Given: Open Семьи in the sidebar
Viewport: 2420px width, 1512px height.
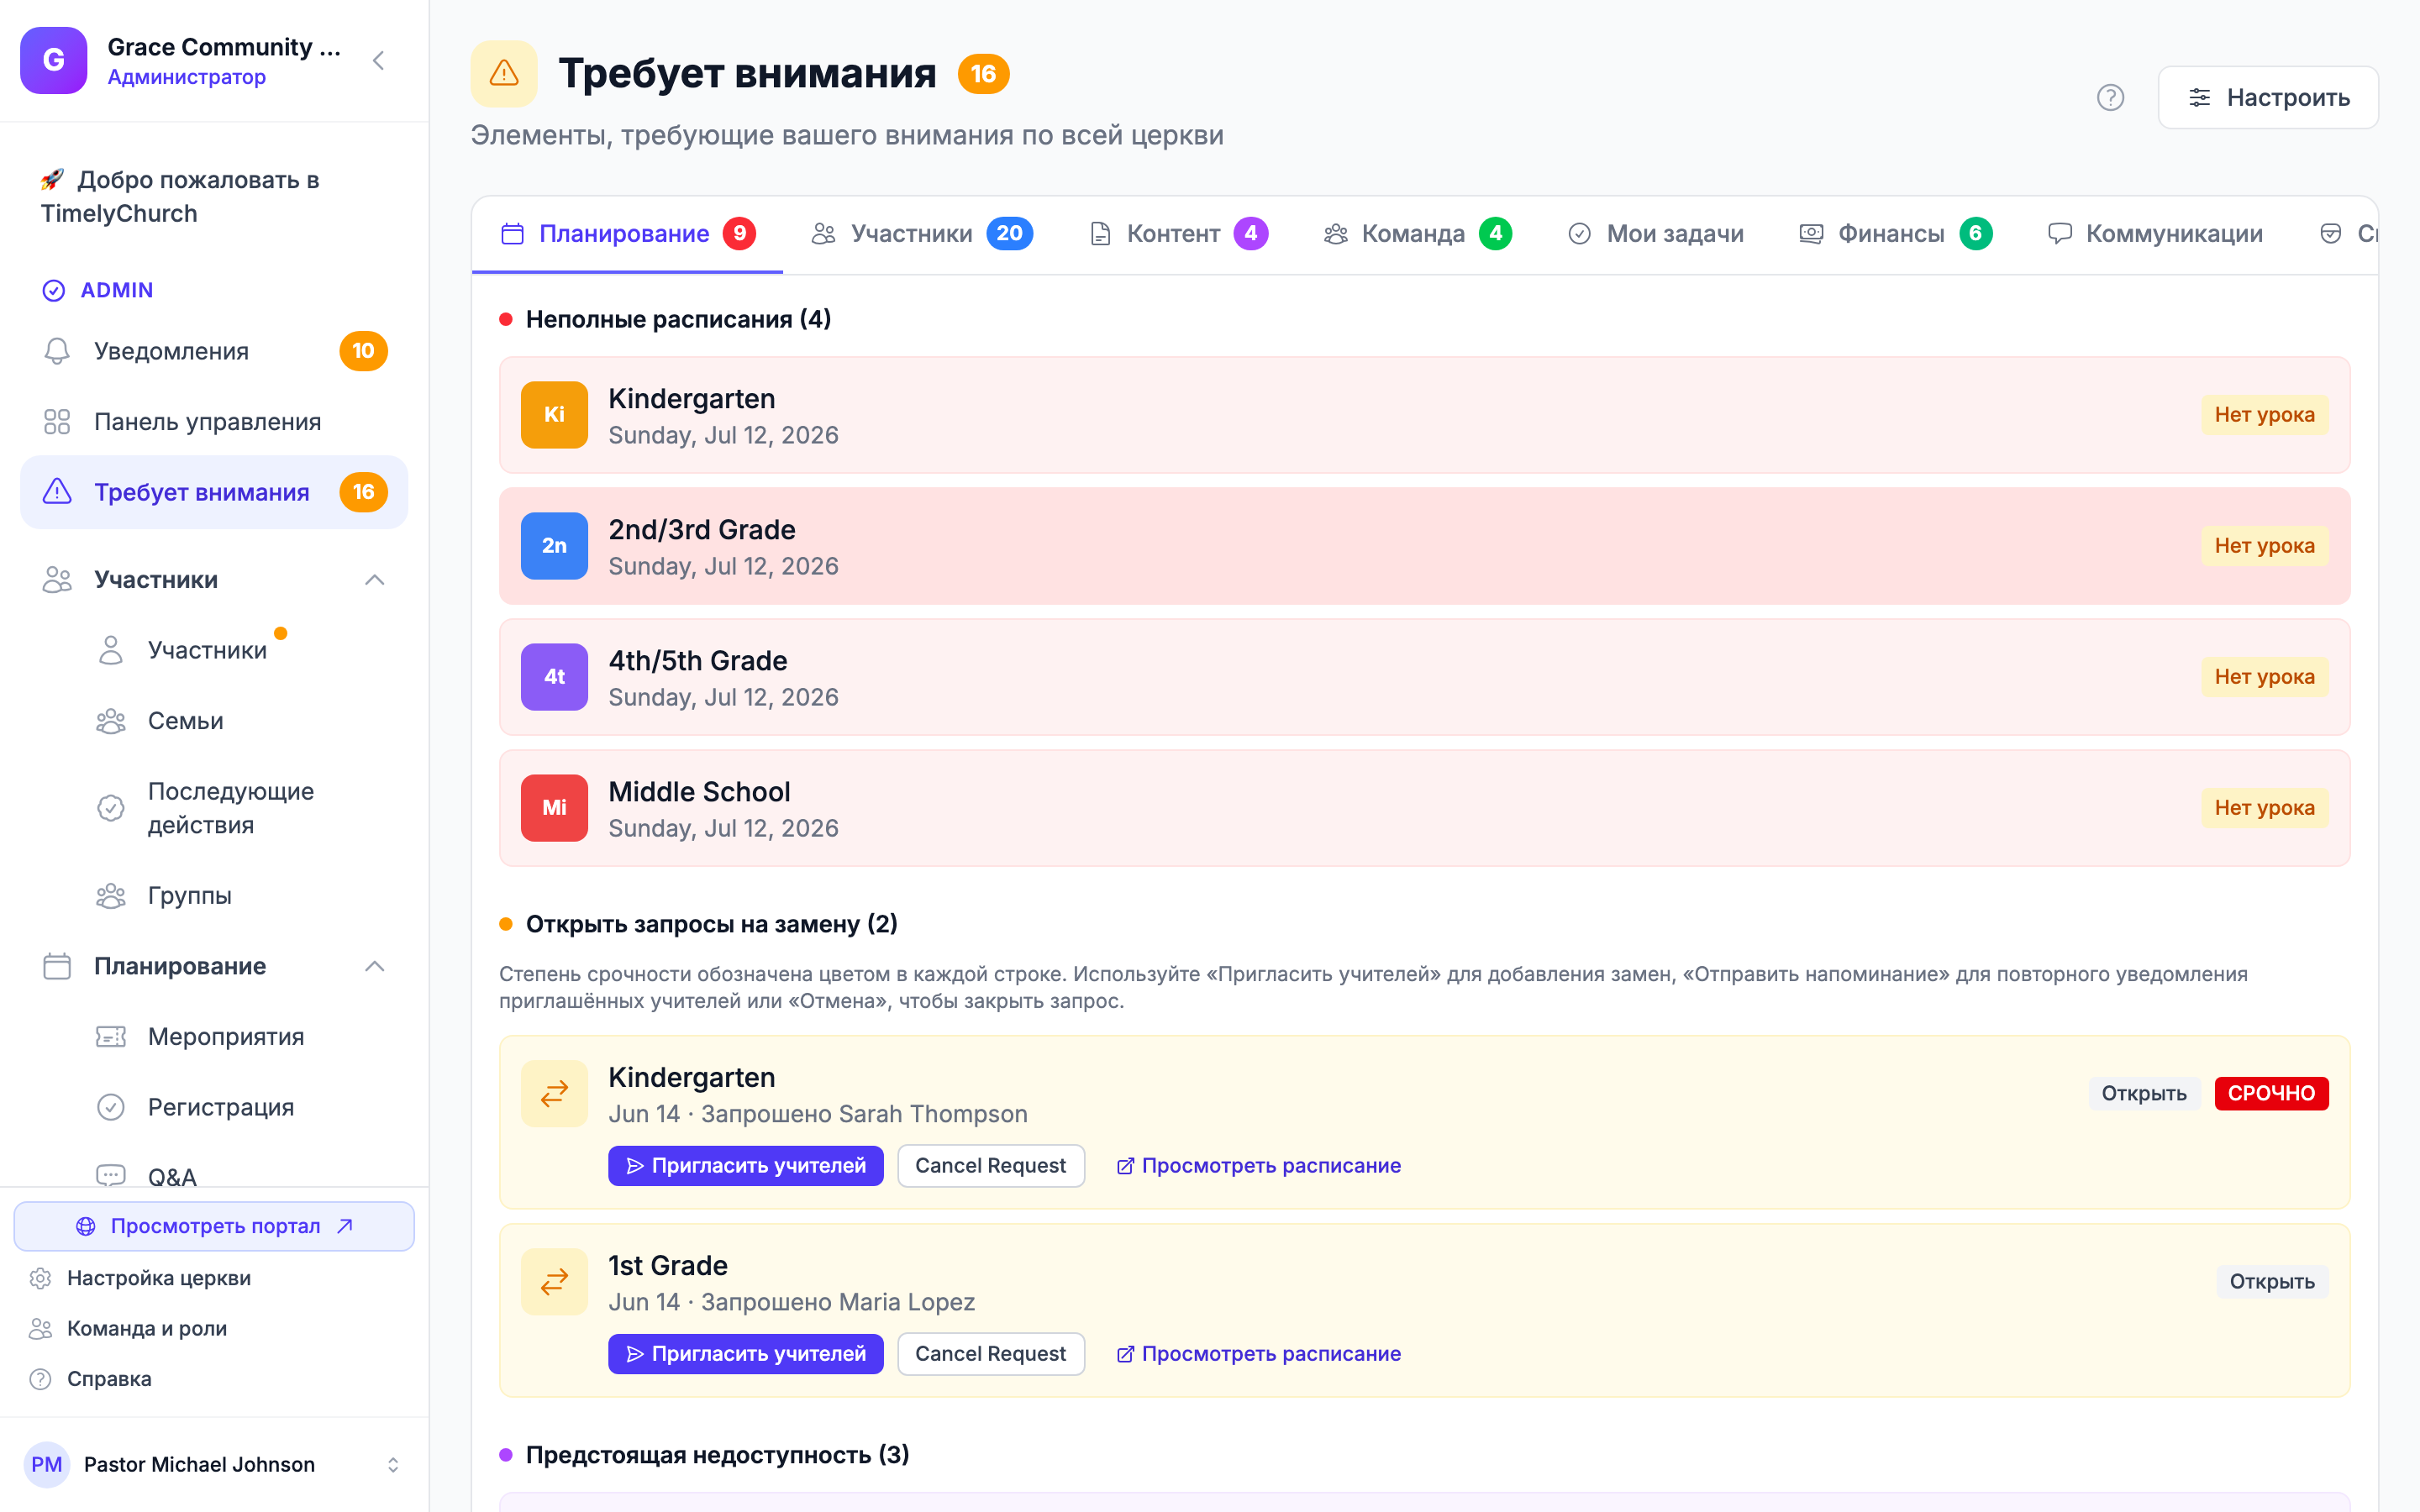Looking at the screenshot, I should pyautogui.click(x=186, y=721).
